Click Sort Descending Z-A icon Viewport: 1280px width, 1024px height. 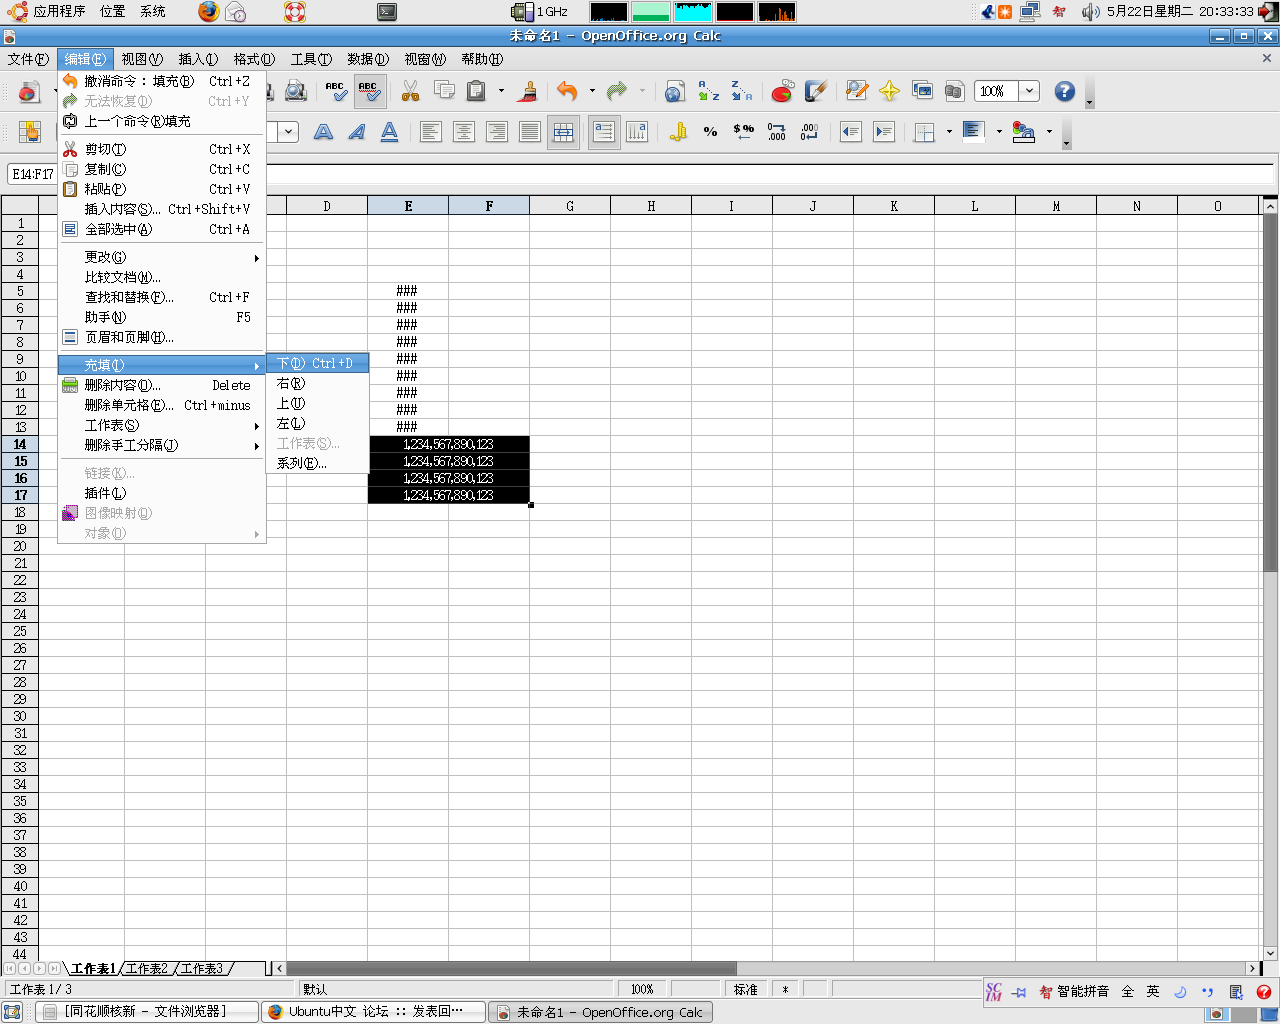pyautogui.click(x=741, y=91)
